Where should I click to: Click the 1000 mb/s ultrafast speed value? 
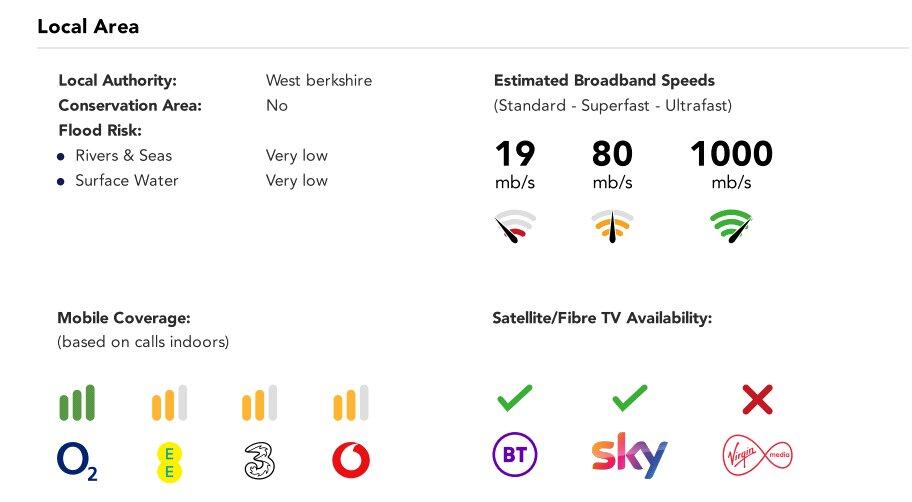click(731, 154)
